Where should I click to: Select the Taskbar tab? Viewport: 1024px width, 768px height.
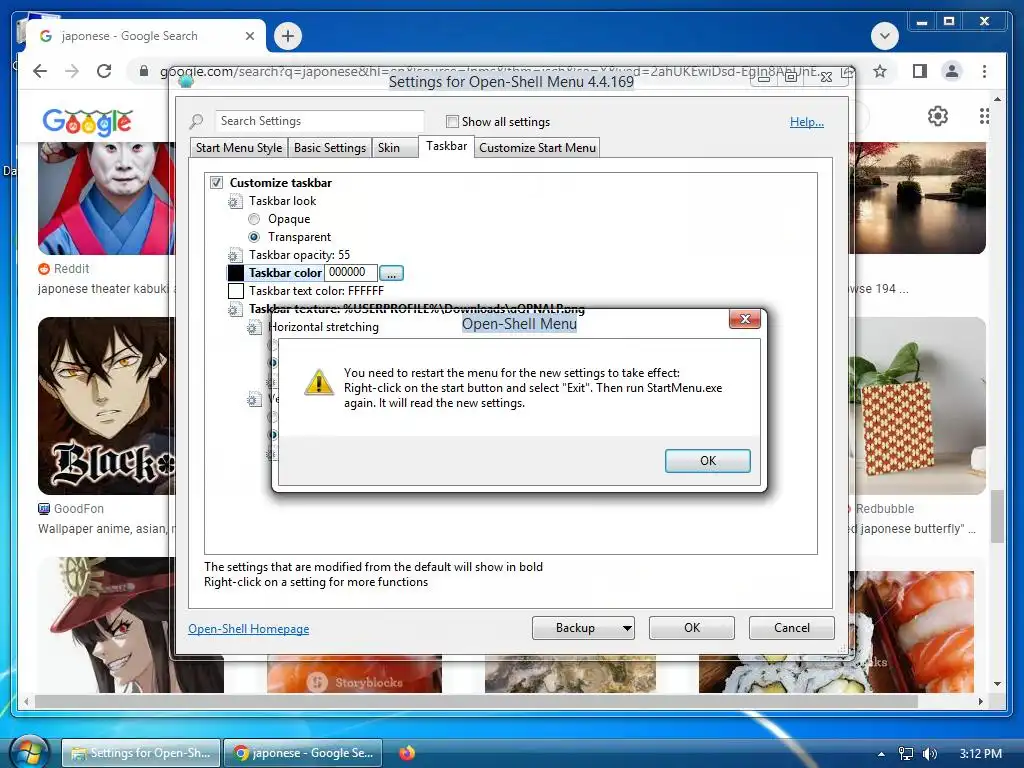coord(447,146)
